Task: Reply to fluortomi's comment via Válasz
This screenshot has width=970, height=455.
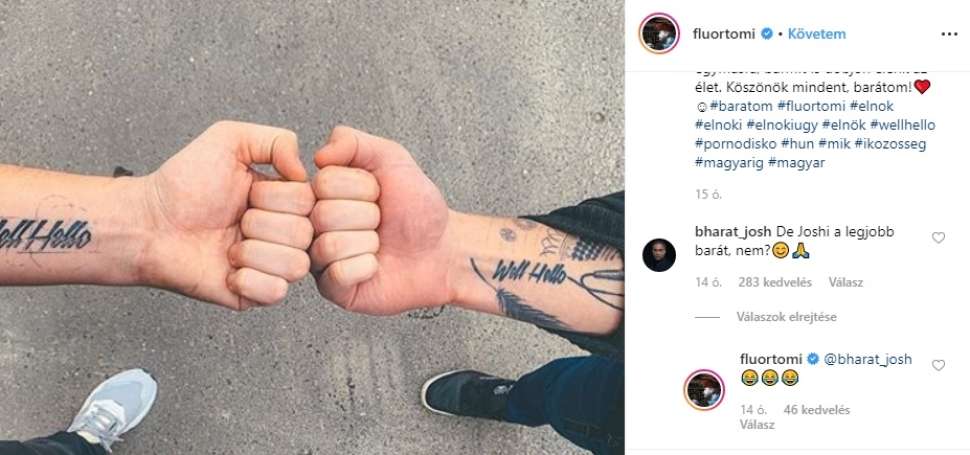Action: (x=757, y=425)
